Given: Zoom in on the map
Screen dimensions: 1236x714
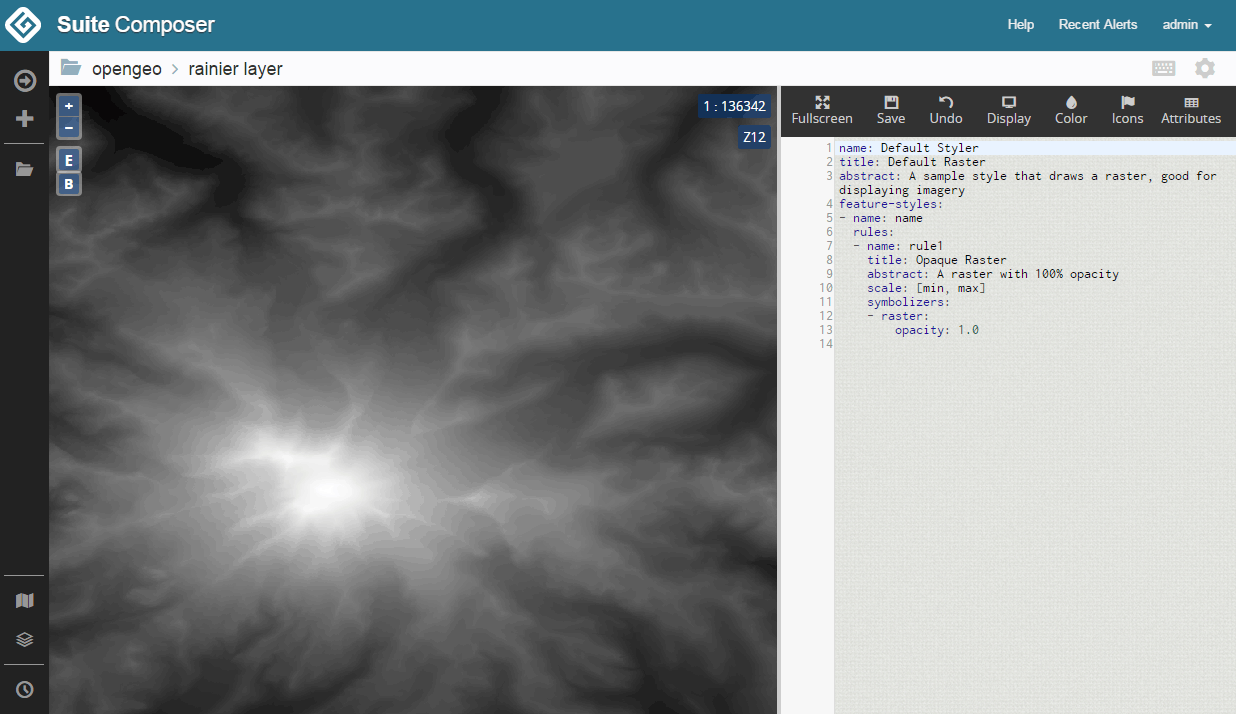Looking at the screenshot, I should click(x=69, y=106).
